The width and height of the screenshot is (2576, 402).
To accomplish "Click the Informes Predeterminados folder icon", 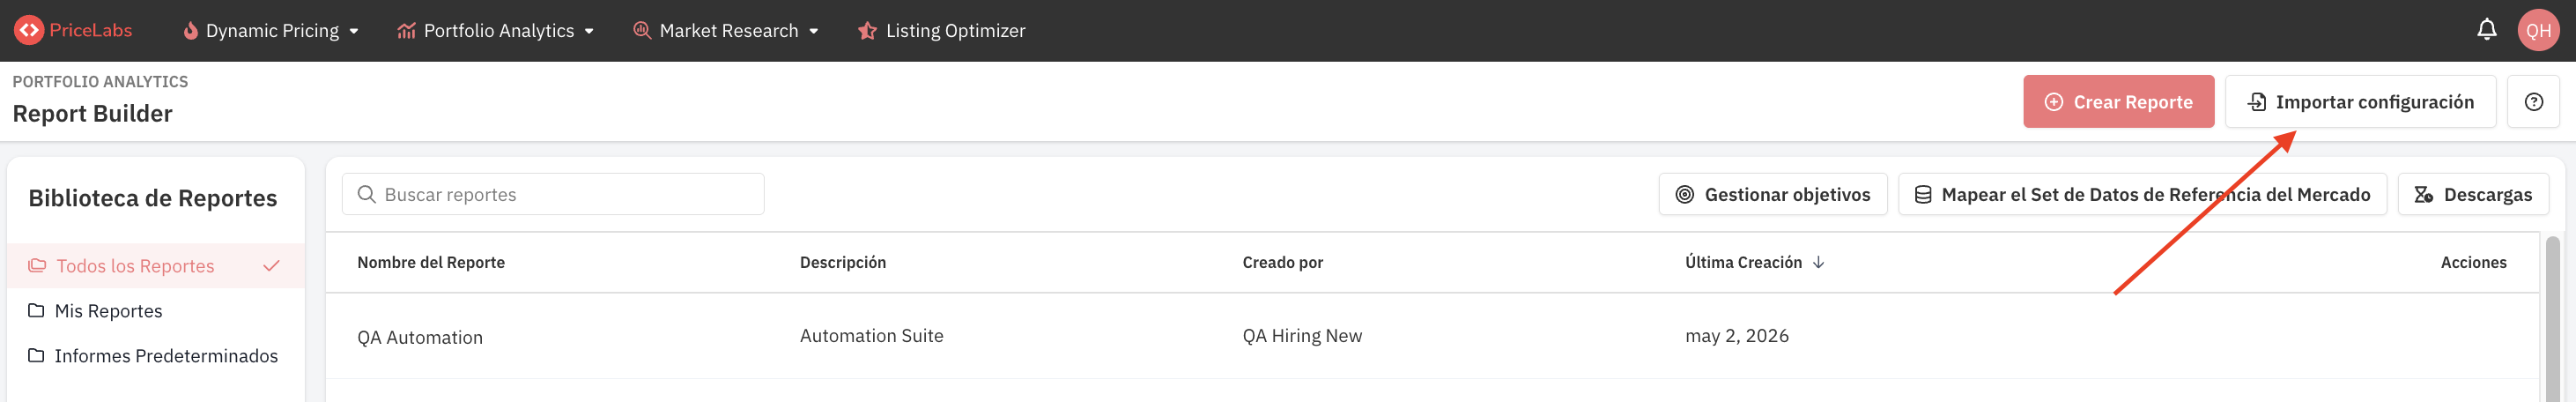I will (x=36, y=355).
